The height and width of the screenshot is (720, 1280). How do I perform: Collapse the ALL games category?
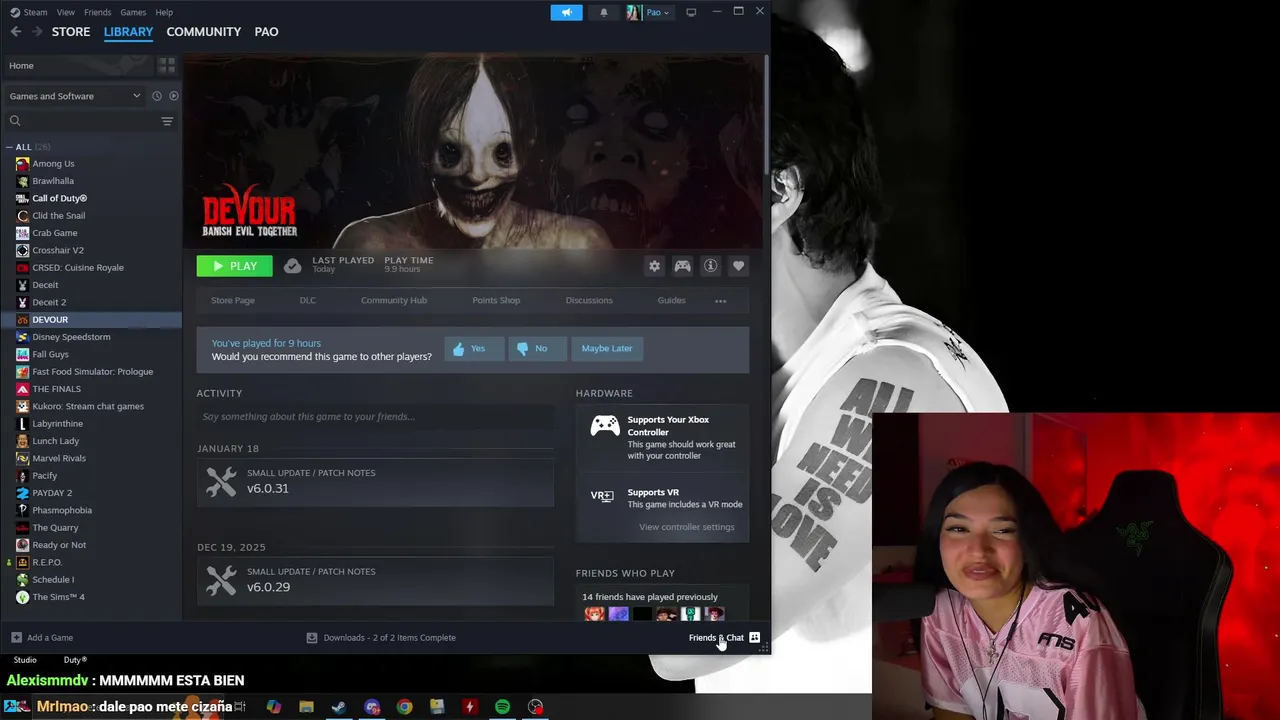[x=9, y=147]
